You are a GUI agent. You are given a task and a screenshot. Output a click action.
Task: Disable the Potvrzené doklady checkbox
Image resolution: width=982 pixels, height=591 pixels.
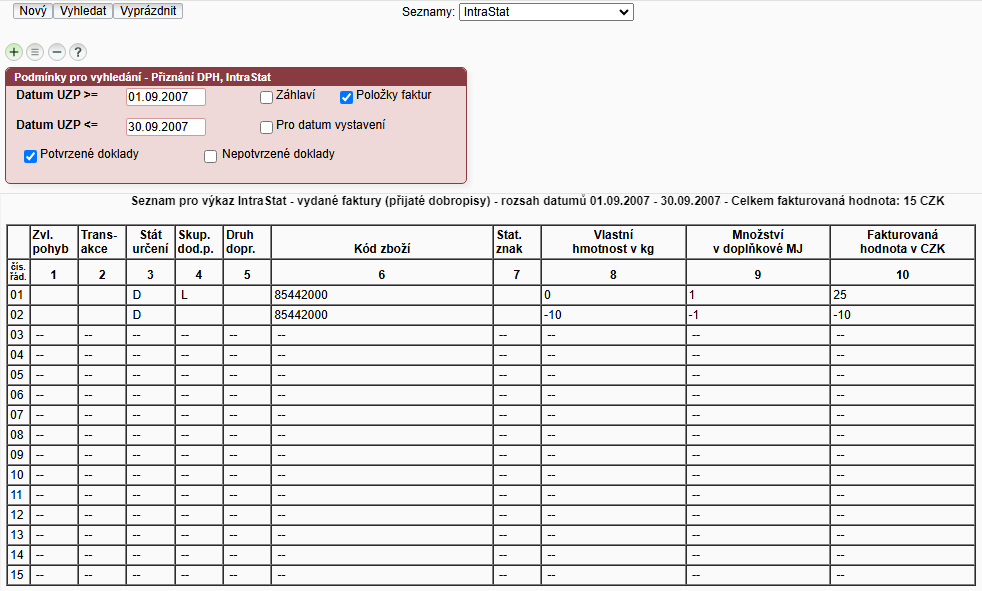(30, 156)
